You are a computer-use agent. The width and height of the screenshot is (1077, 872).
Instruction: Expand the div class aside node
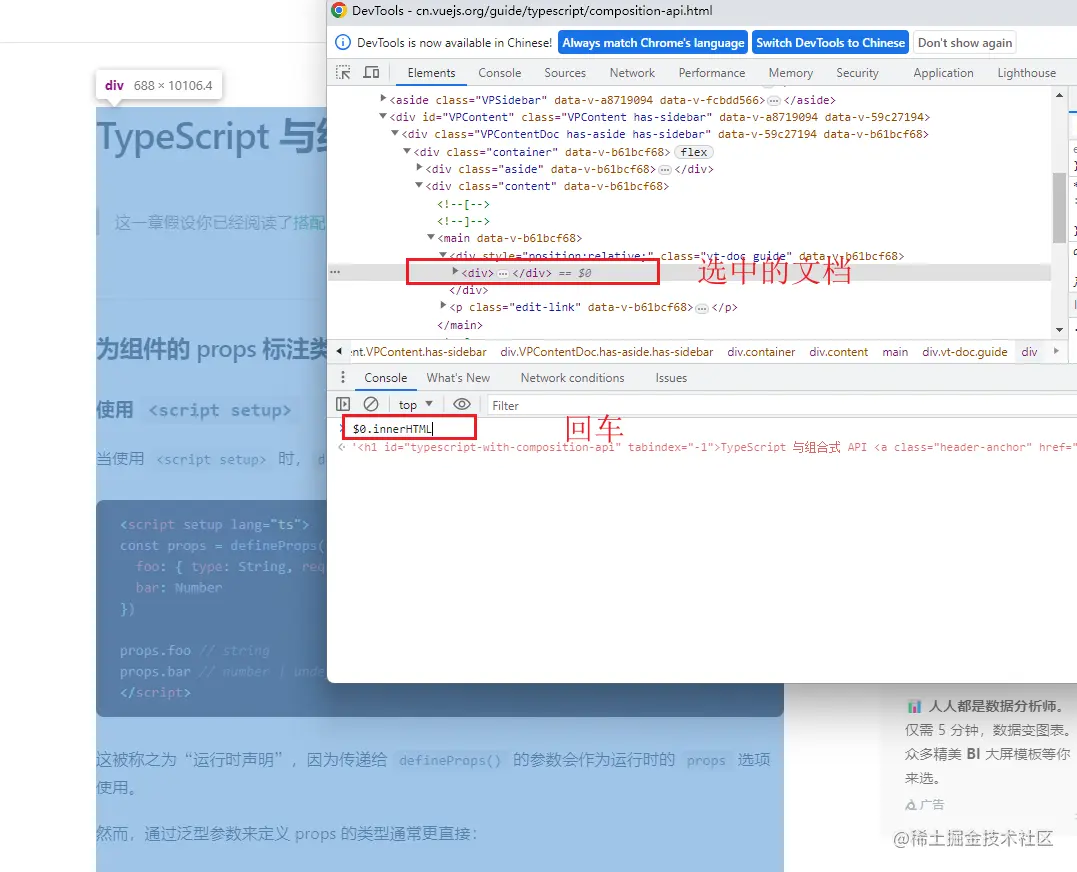coord(419,168)
